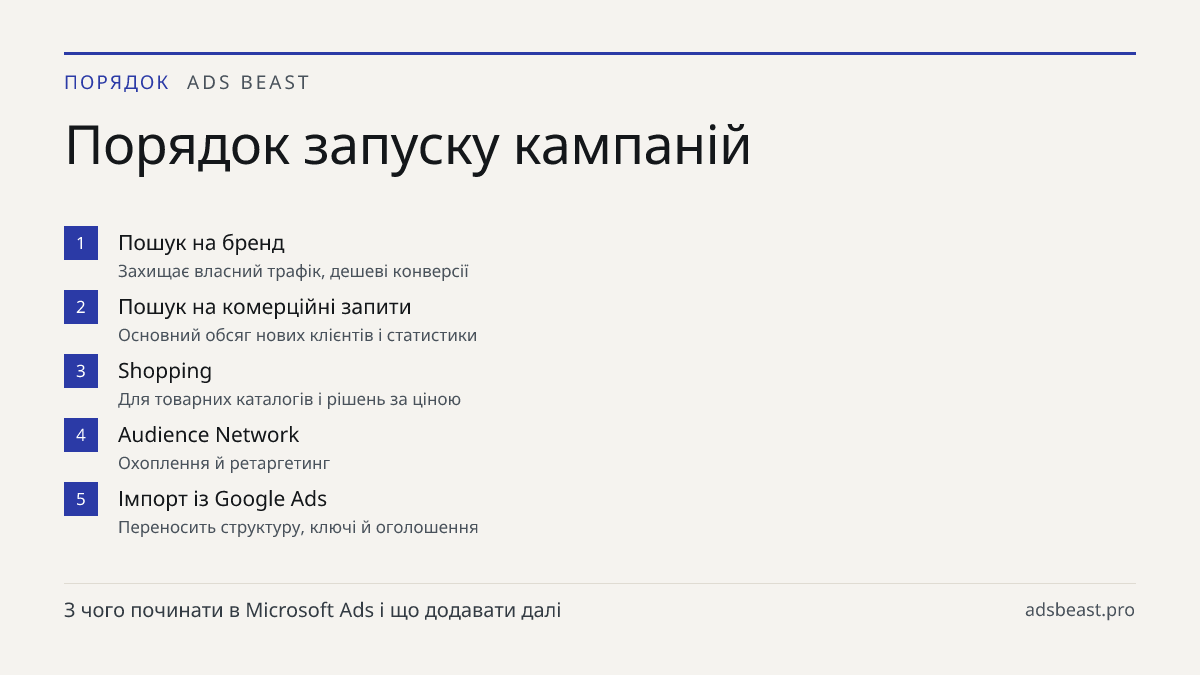Click the number 5 badge
The image size is (1200, 675).
[x=81, y=499]
